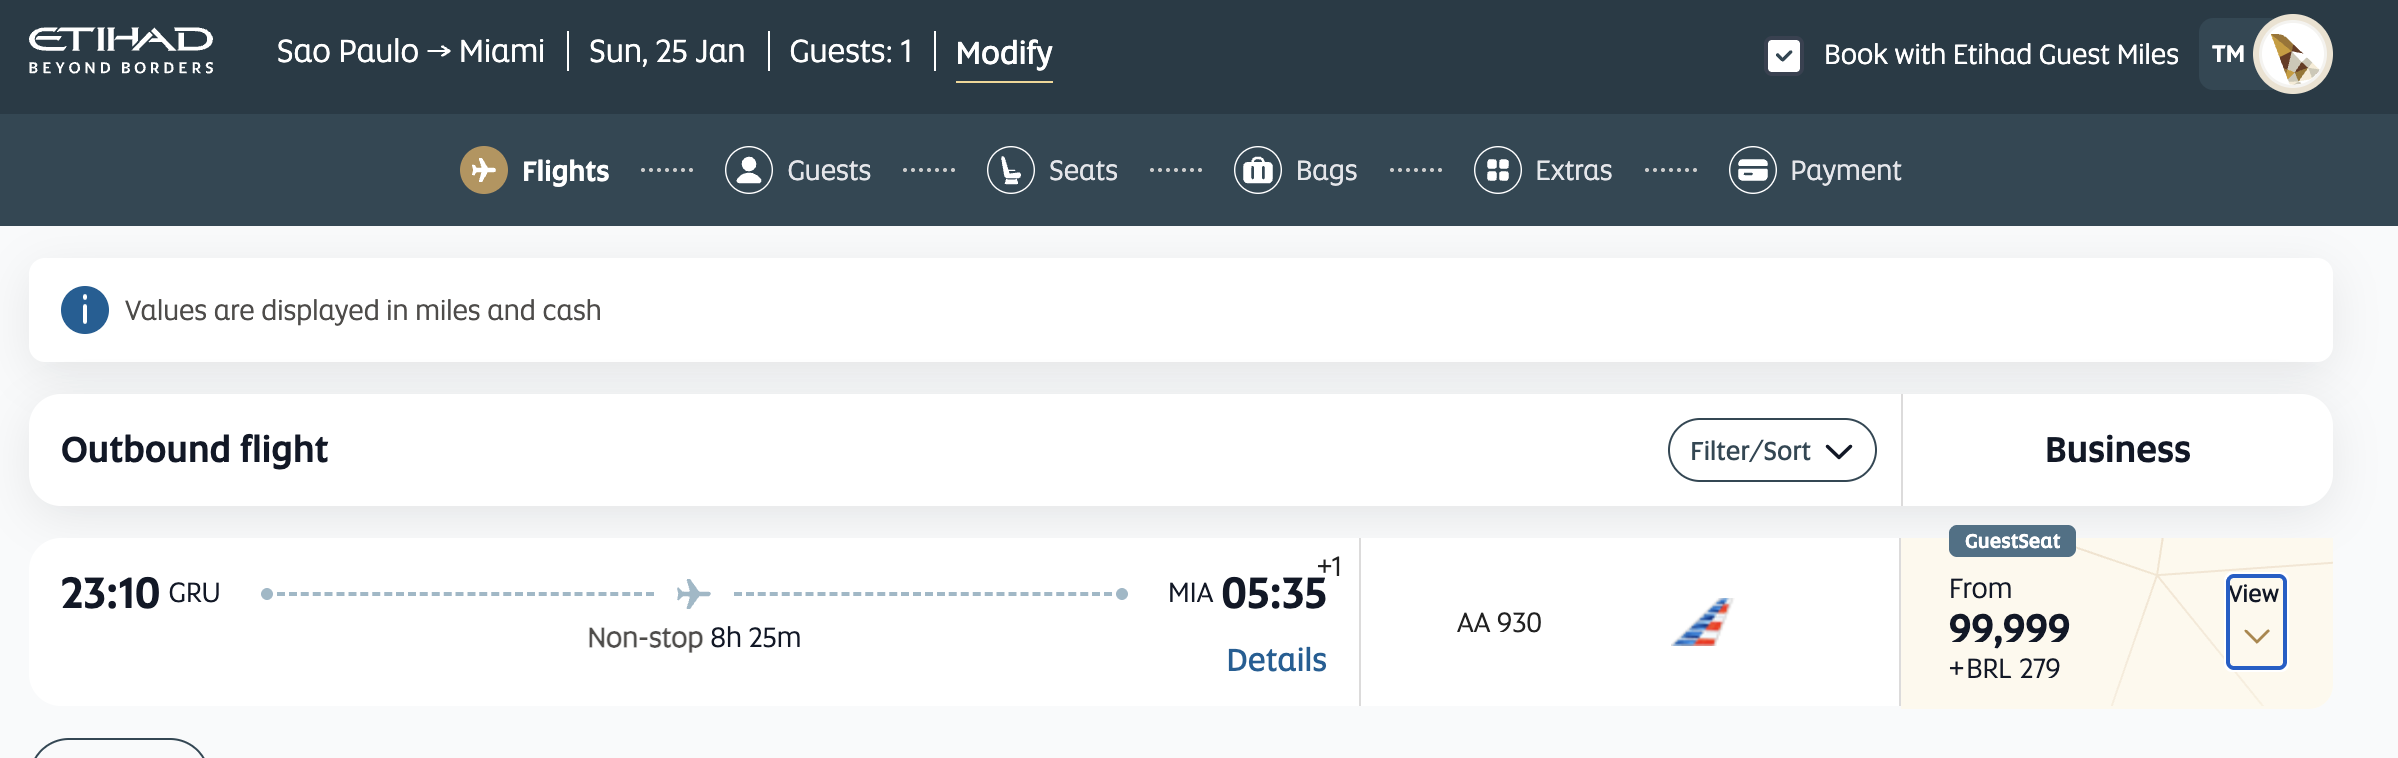Open the Filter/Sort dropdown

[x=1771, y=450]
